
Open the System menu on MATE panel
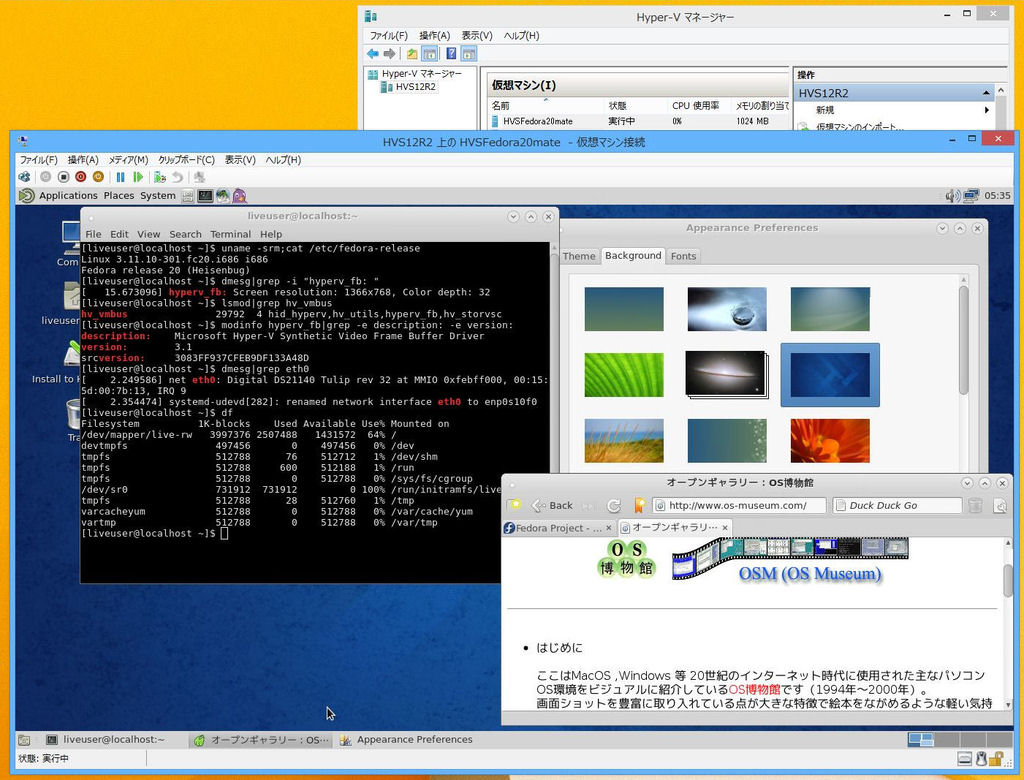[158, 195]
